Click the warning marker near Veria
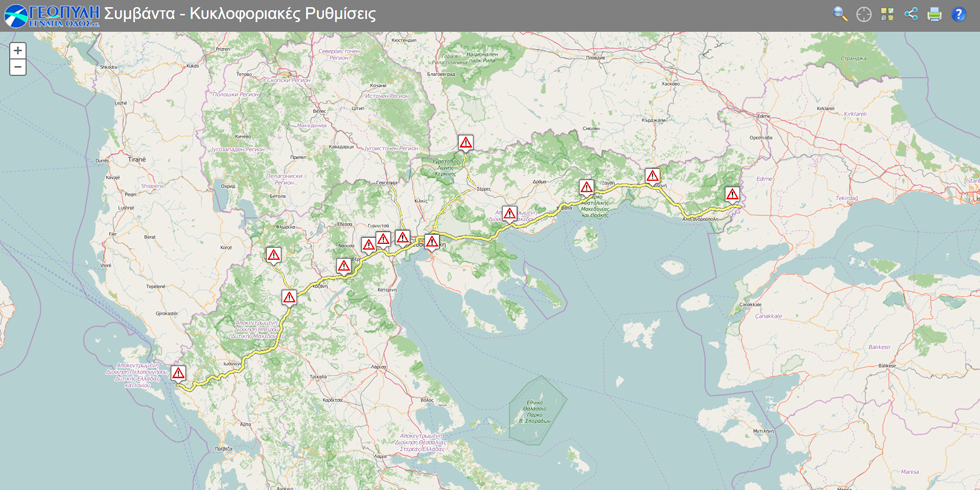The width and height of the screenshot is (980, 490). 344,266
